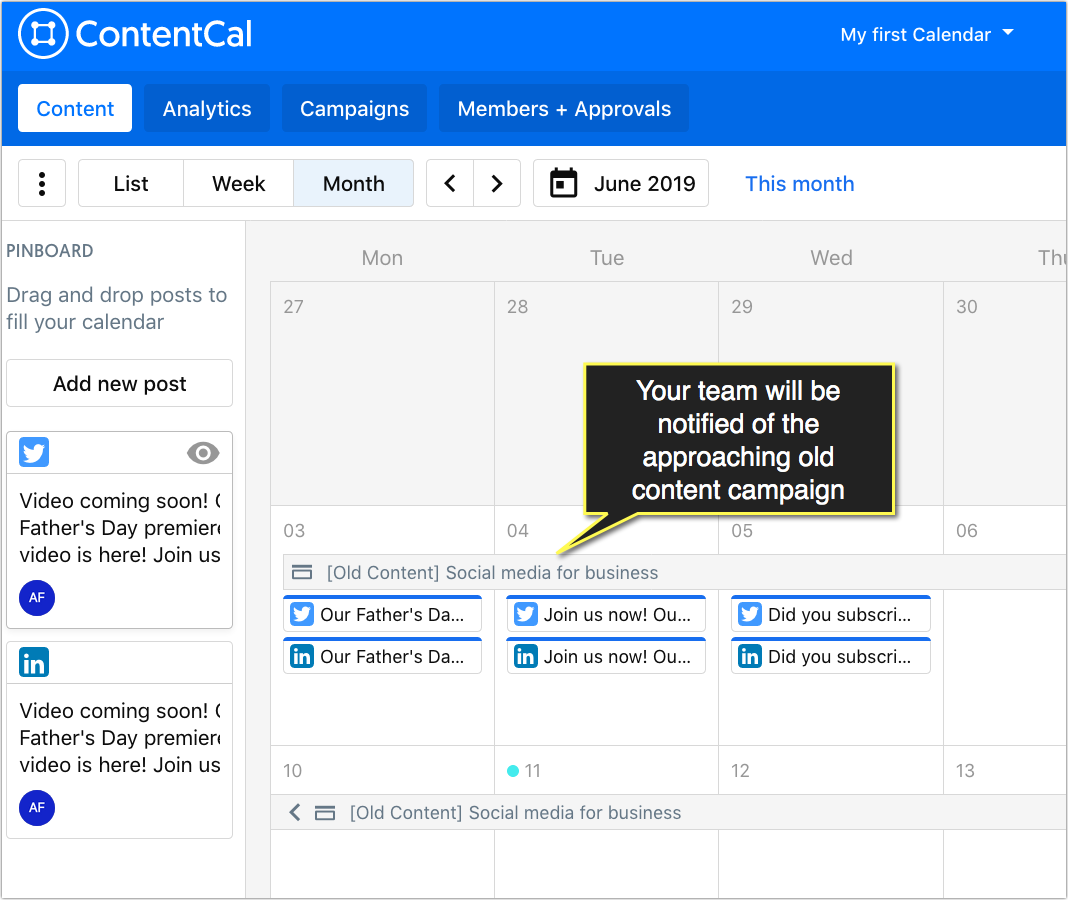Viewport: 1068px width, 900px height.
Task: Click the Twitter icon on pinboard post
Action: click(34, 453)
